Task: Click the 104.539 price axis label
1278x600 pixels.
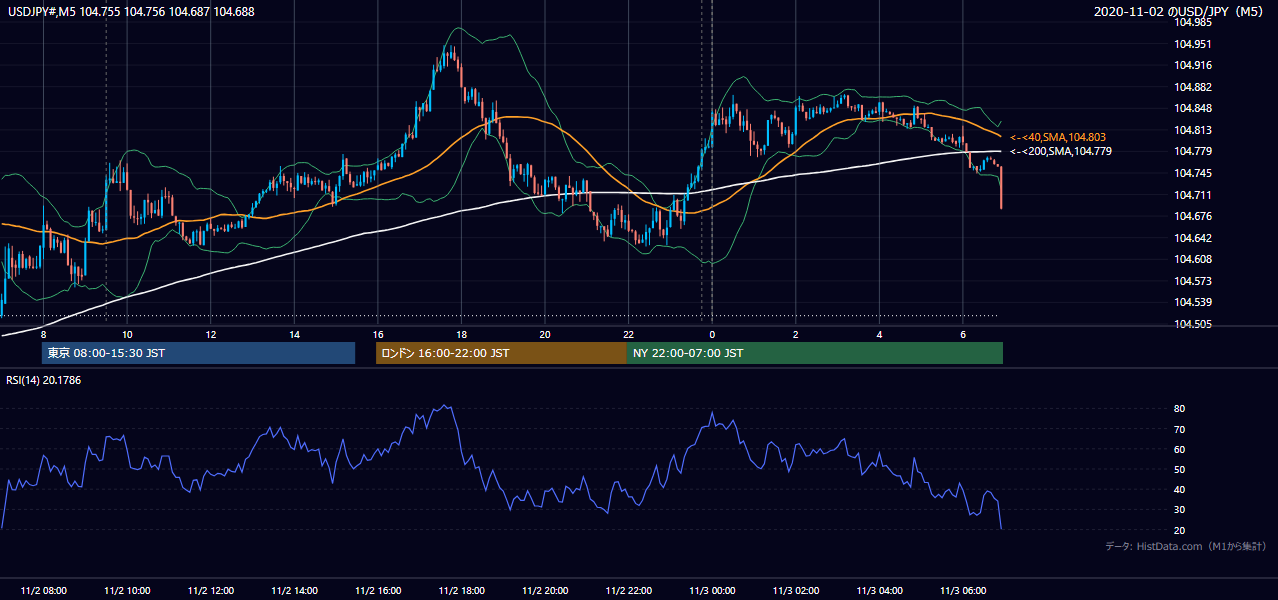Action: point(1193,302)
